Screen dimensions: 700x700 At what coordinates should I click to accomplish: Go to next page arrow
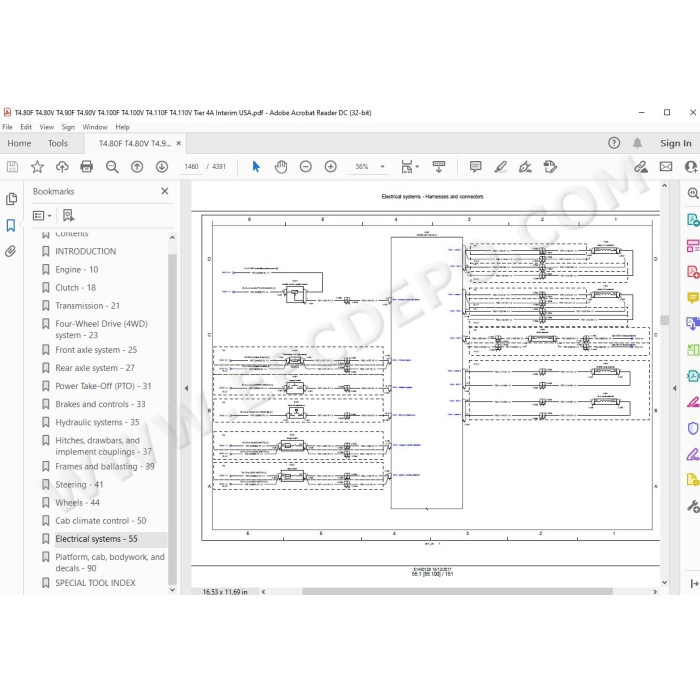162,167
